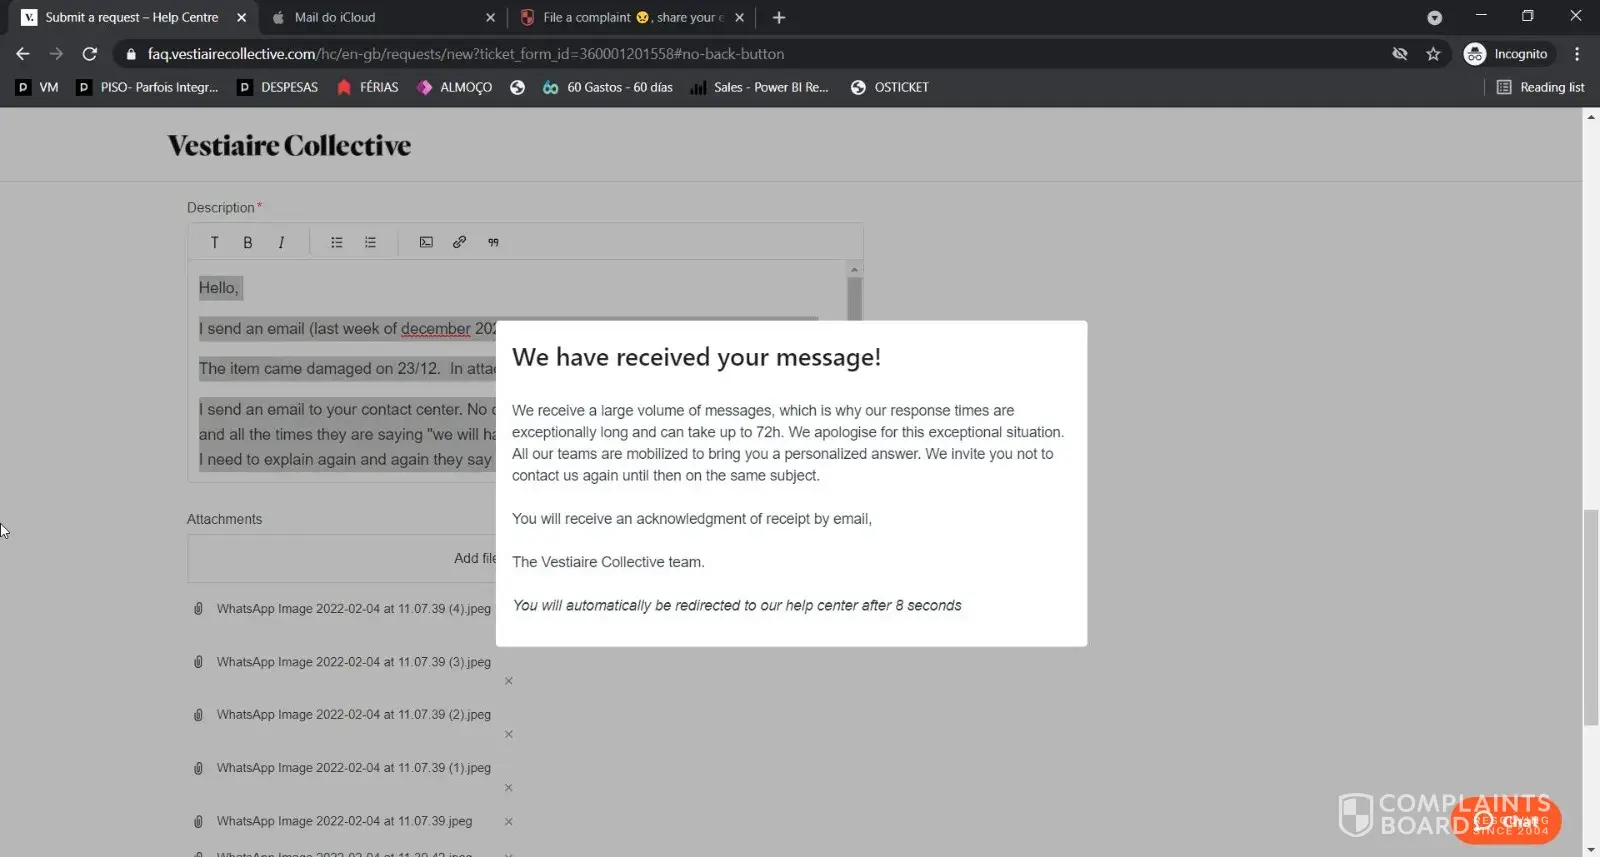Open the PISO- Parfois Integr... bookmark

(148, 87)
